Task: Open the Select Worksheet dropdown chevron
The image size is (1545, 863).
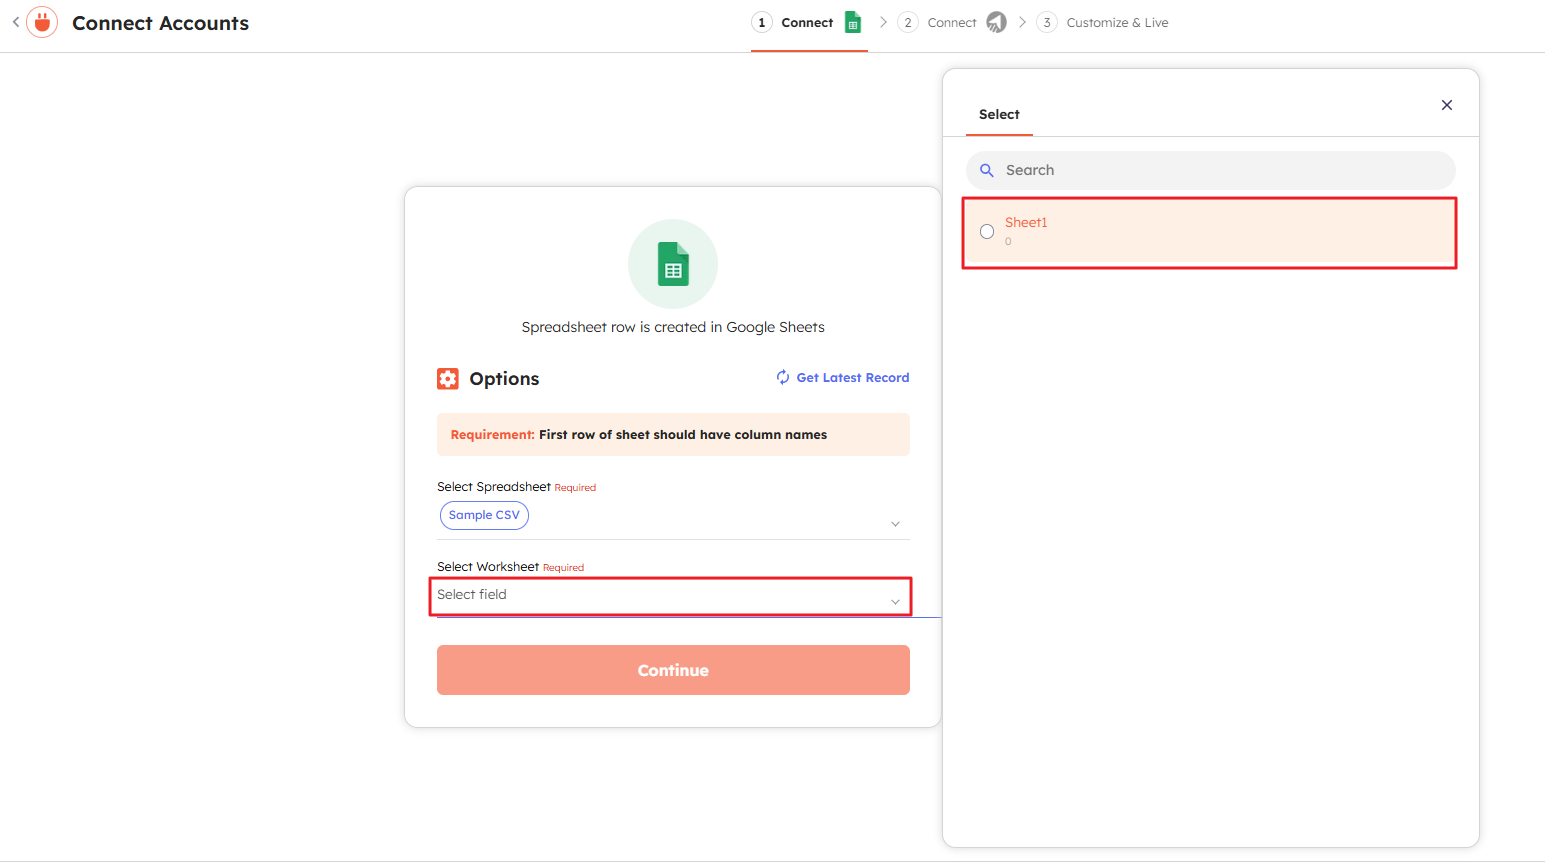Action: [895, 601]
